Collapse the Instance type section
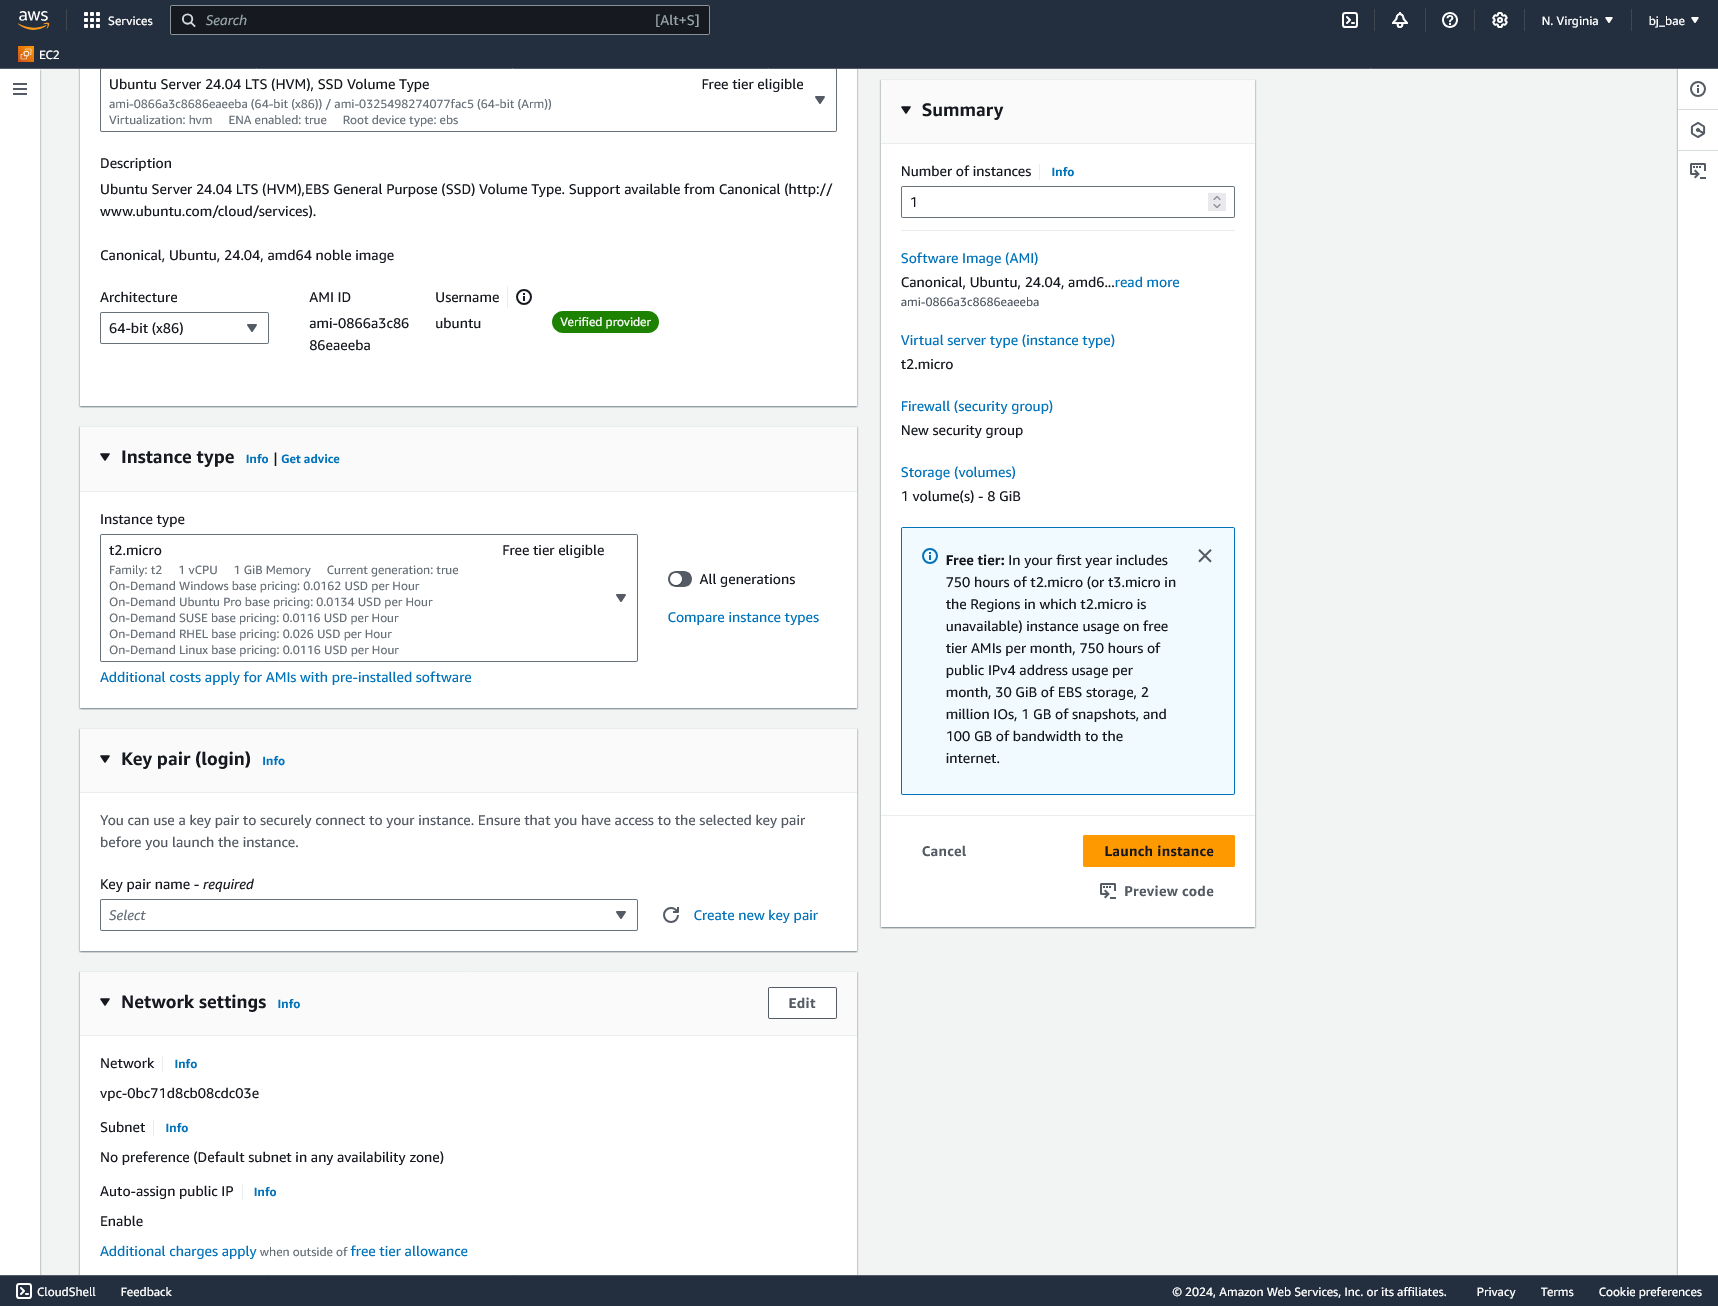This screenshot has width=1718, height=1306. pos(105,457)
